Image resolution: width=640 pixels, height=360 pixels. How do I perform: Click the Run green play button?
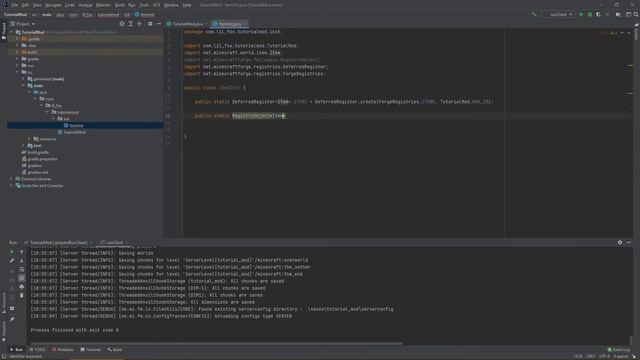point(581,14)
